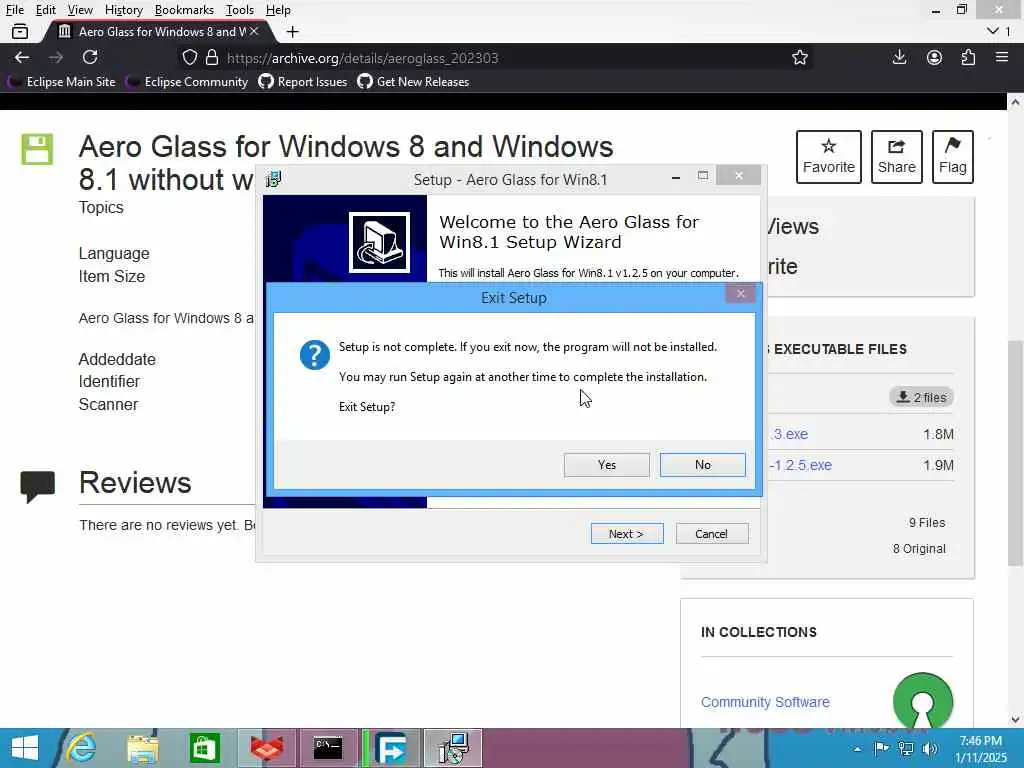Click Yes in Exit Setup dialog

pyautogui.click(x=606, y=464)
